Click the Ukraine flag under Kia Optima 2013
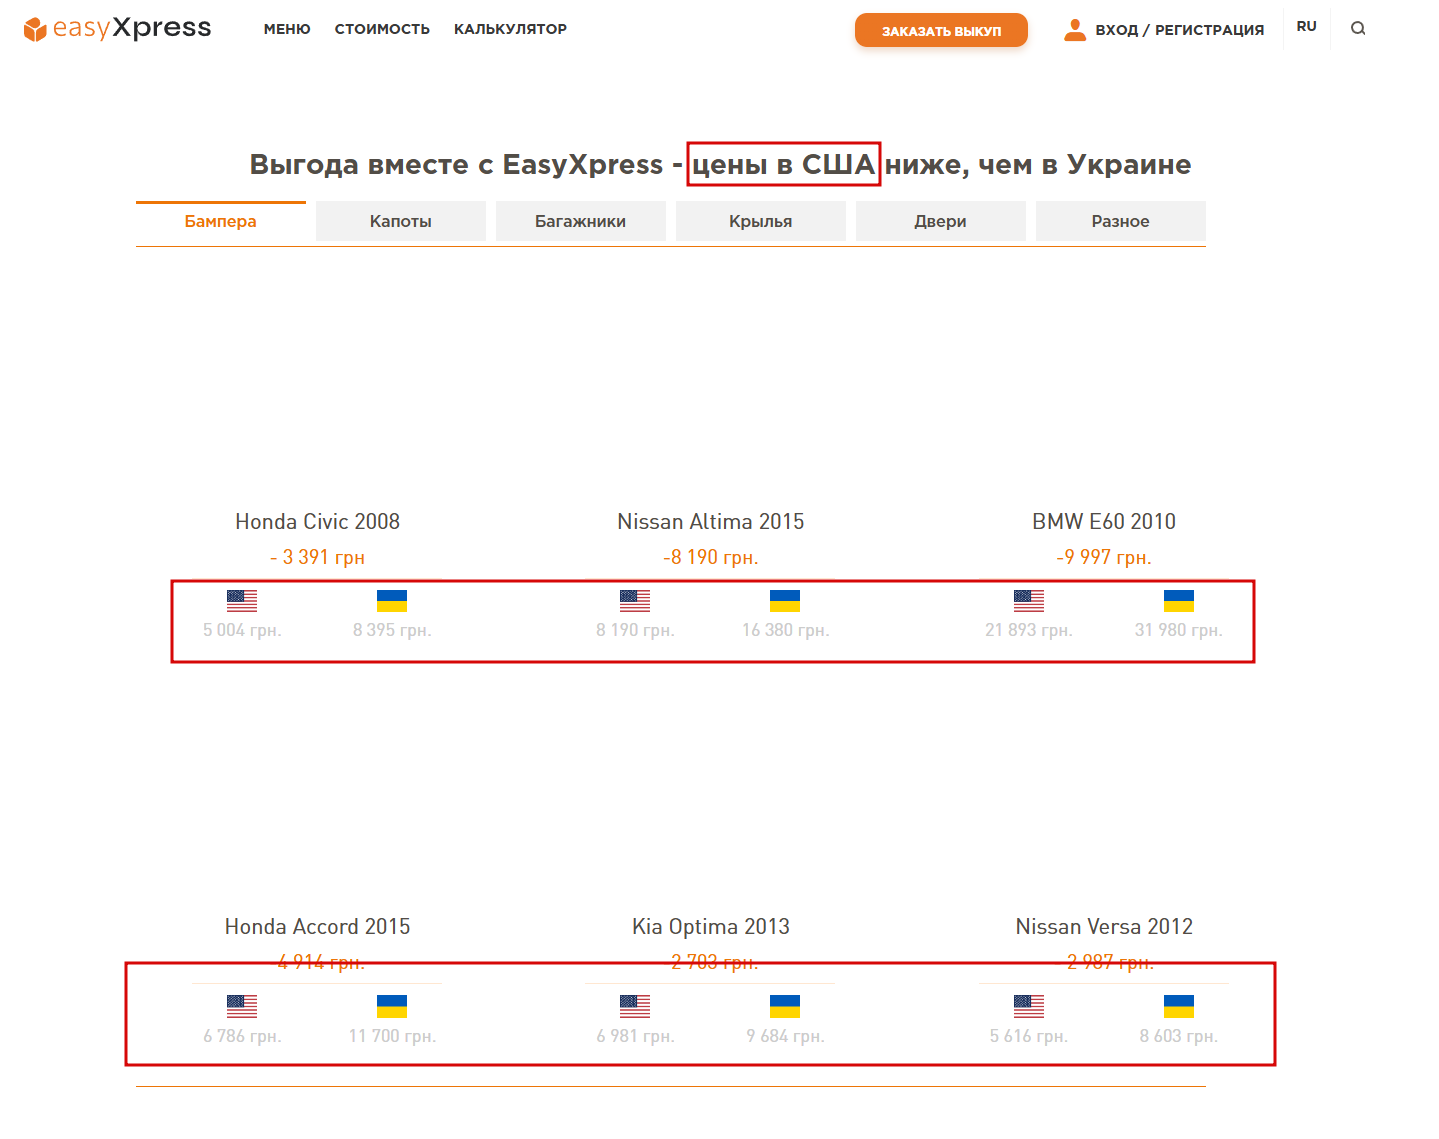Screen dimensions: 1439x1139 click(785, 1006)
